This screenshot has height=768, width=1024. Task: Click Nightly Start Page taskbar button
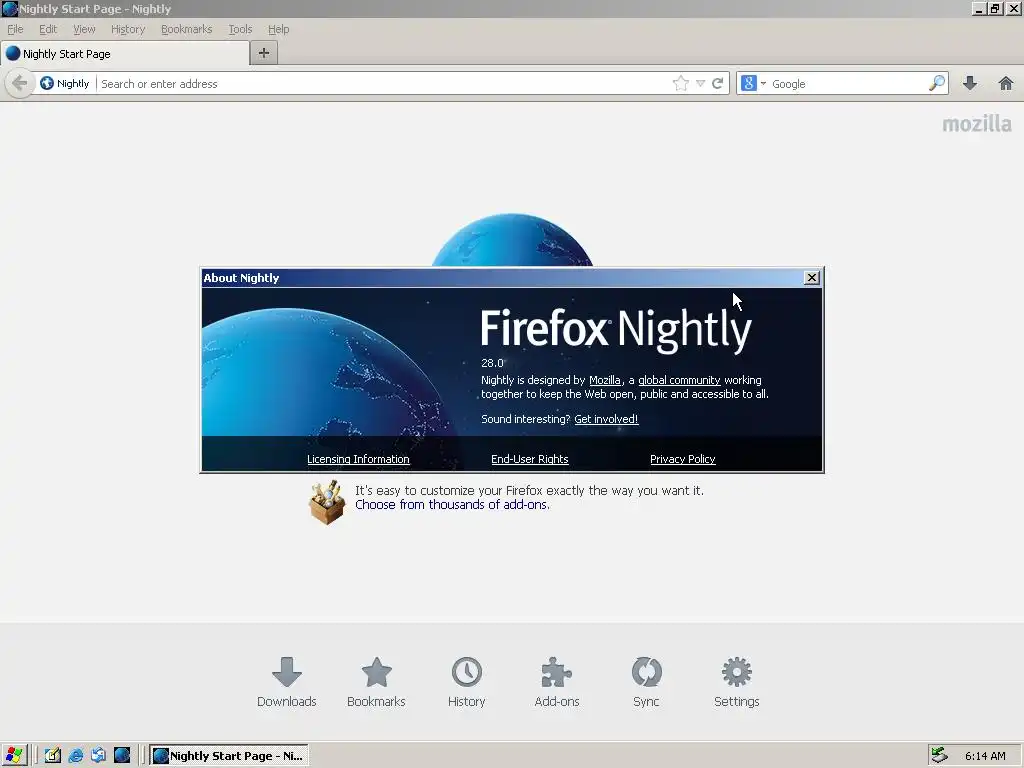pos(229,756)
